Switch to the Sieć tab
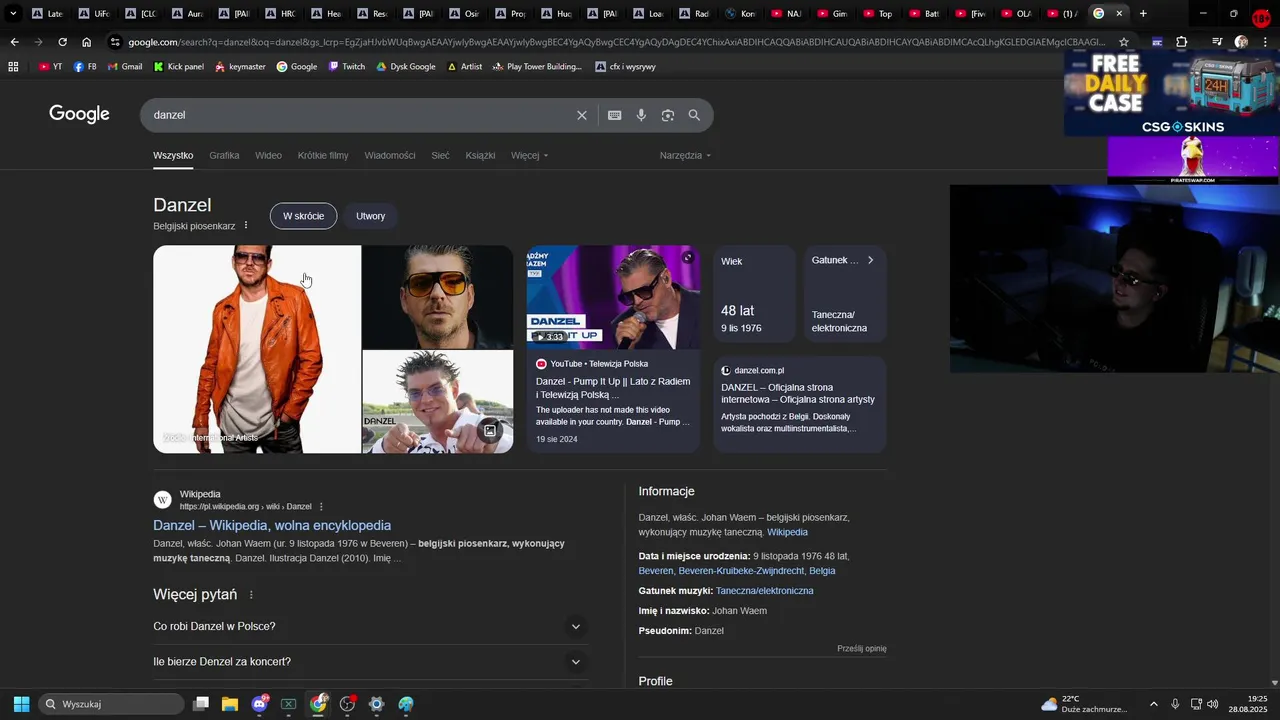 pos(440,155)
